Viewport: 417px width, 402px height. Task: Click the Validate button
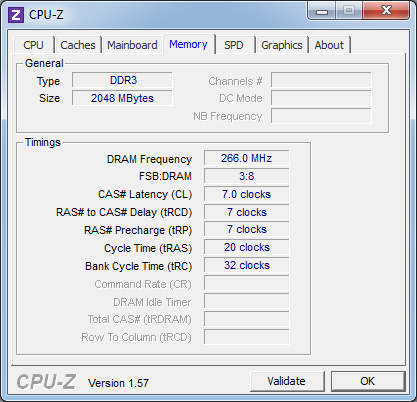287,381
